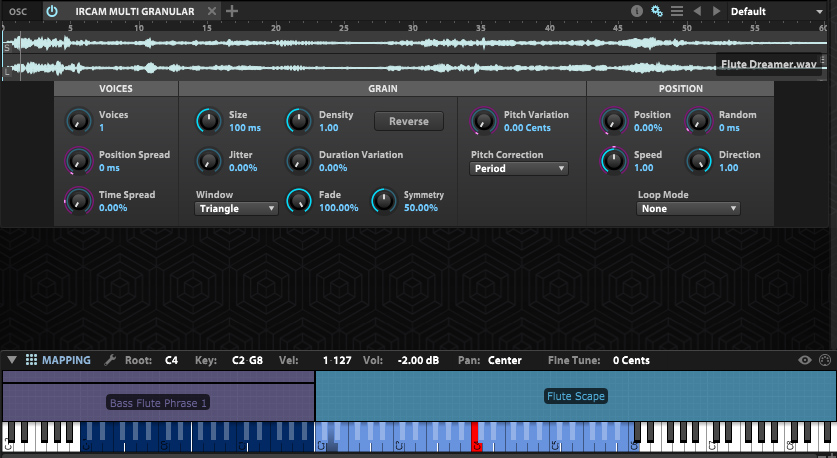Viewport: 837px width, 458px height.
Task: Click the Mapping grid icon
Action: (31, 360)
